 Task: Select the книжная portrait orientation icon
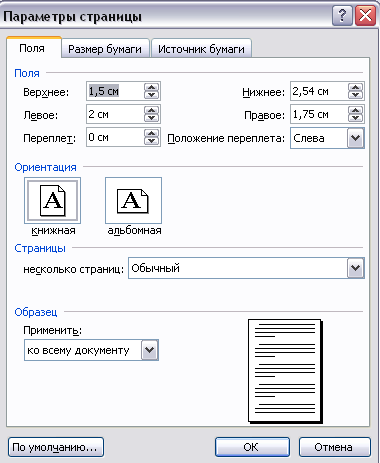[x=52, y=201]
